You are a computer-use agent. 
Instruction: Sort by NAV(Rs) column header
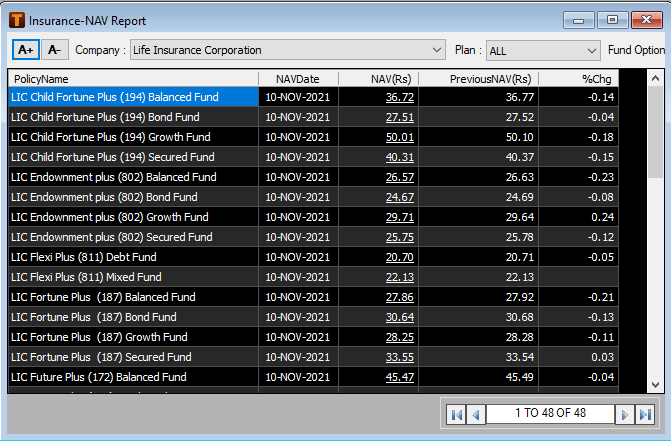(x=378, y=79)
